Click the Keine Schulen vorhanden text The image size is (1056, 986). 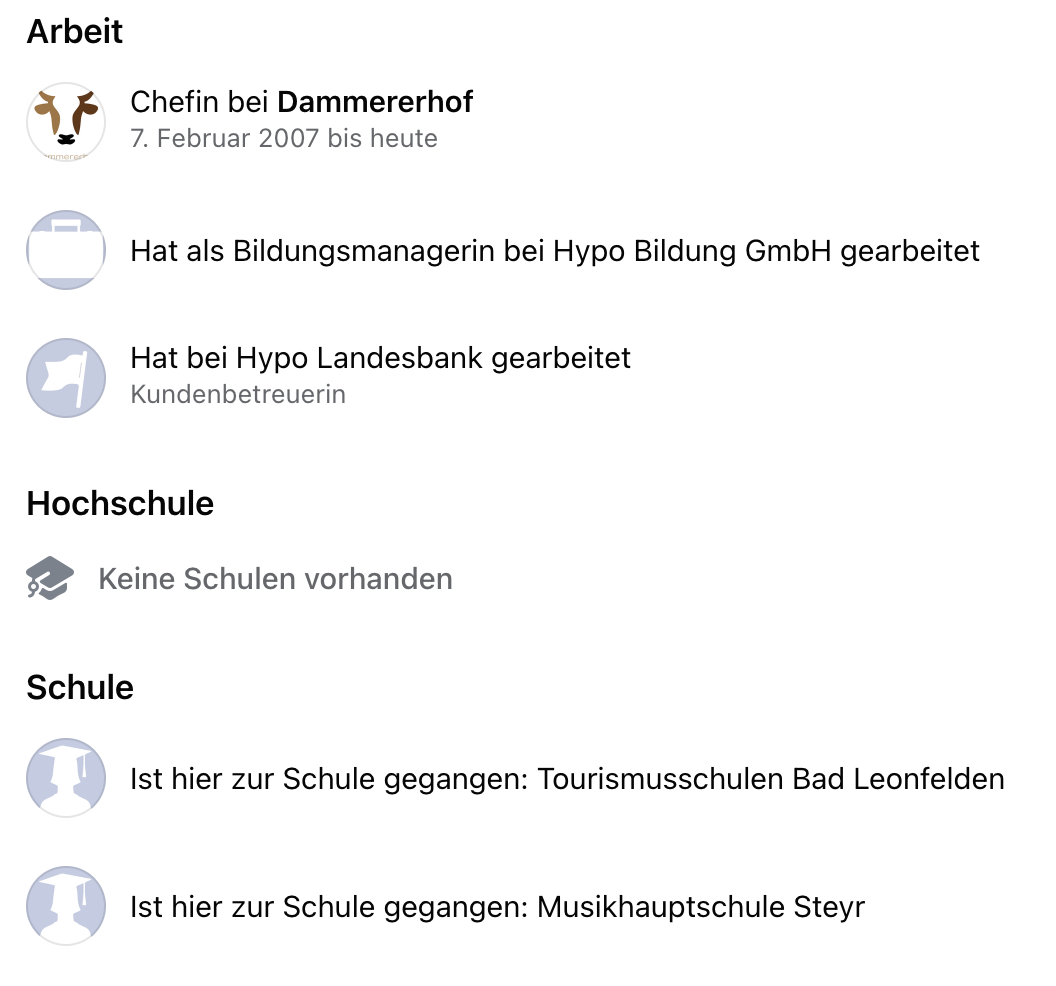coord(275,579)
